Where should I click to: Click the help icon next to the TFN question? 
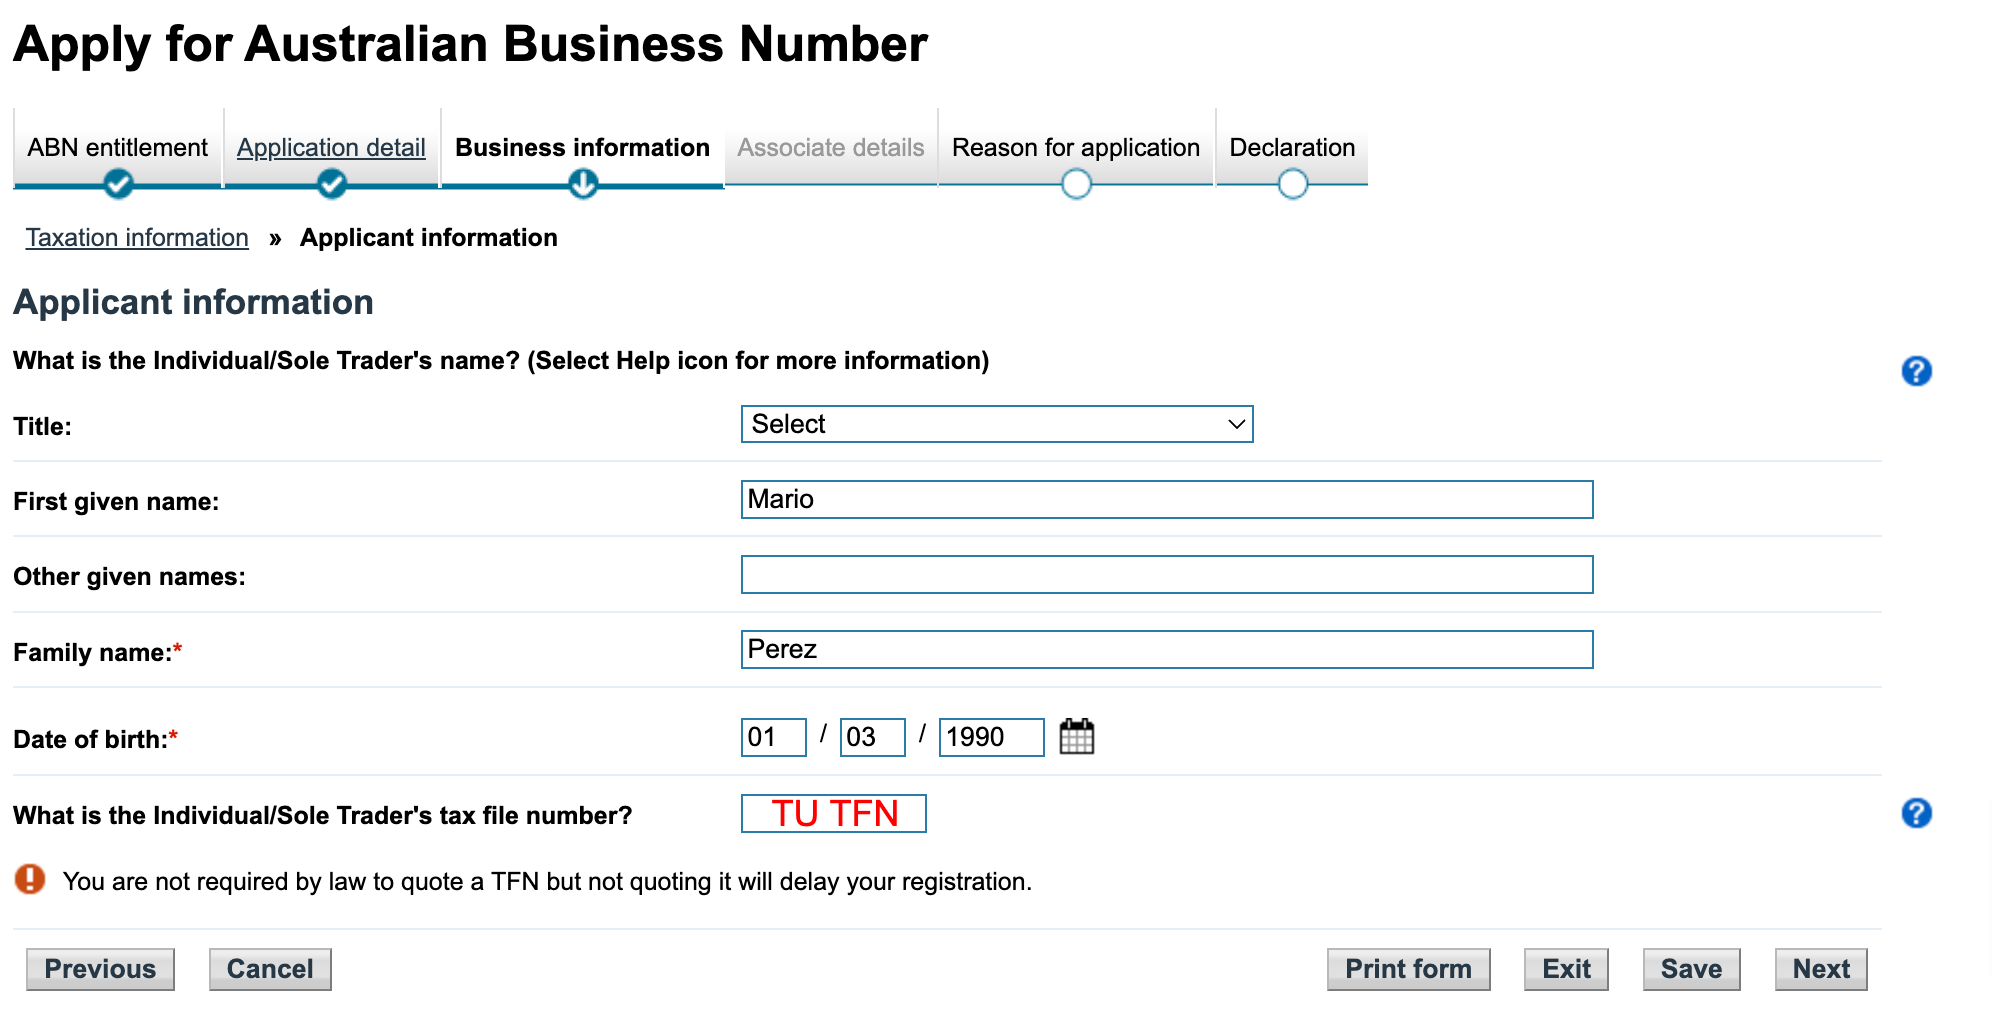pyautogui.click(x=1916, y=813)
